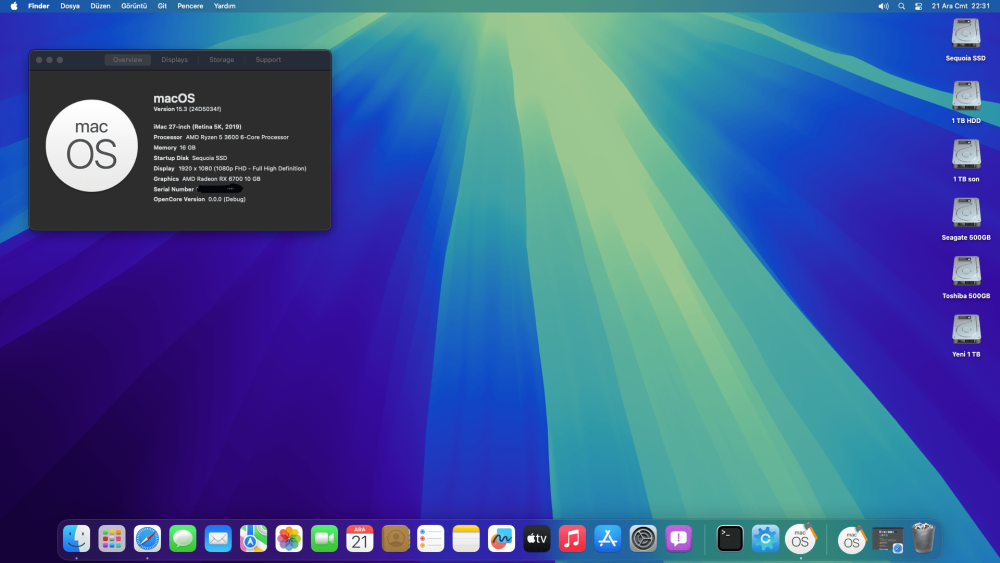Screen dimensions: 1000x563
Task: Open App Store in Dock
Action: pos(608,539)
